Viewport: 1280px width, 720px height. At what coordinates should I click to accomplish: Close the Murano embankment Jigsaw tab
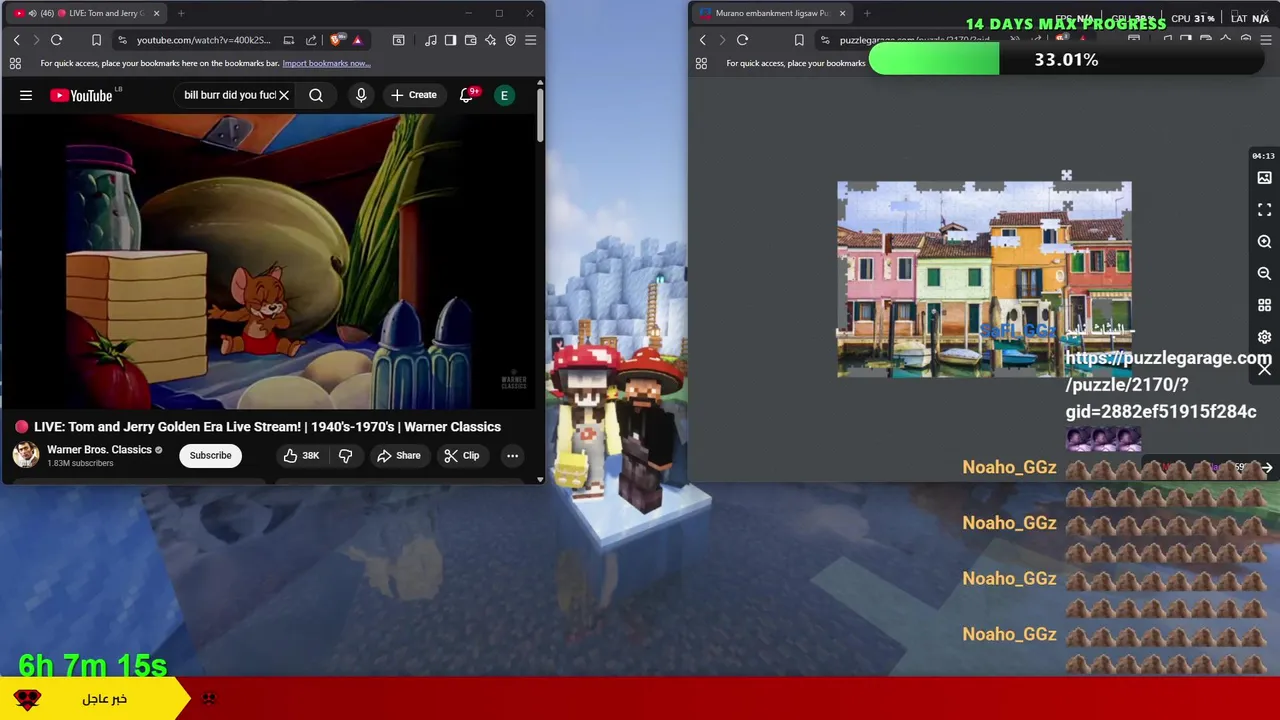point(842,13)
